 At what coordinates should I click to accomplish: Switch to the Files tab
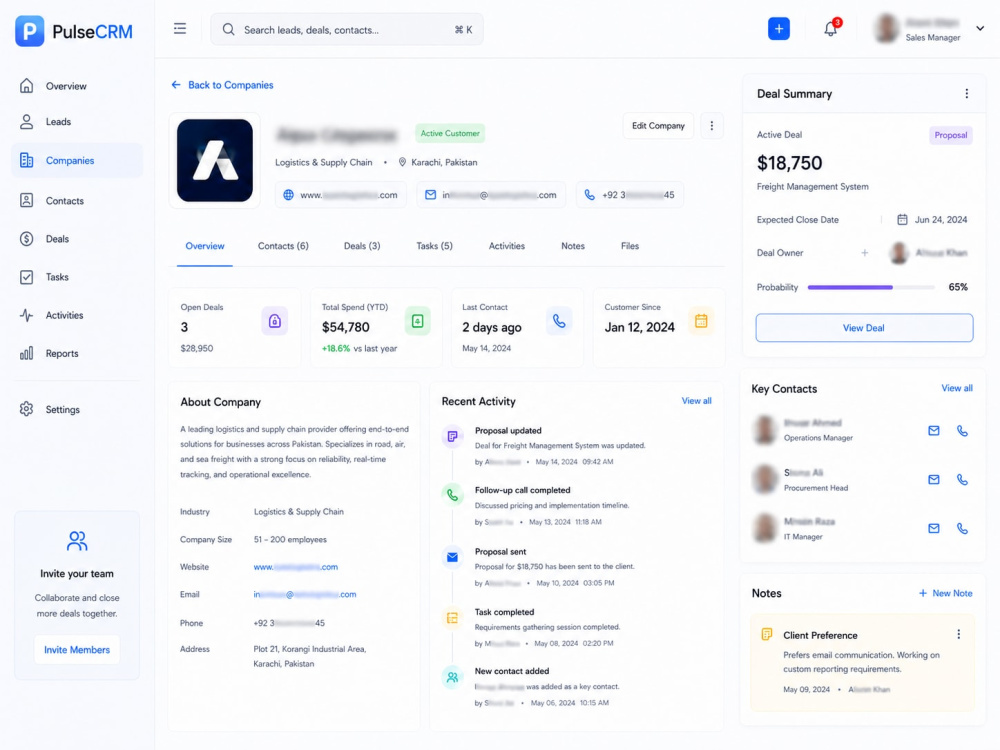629,246
